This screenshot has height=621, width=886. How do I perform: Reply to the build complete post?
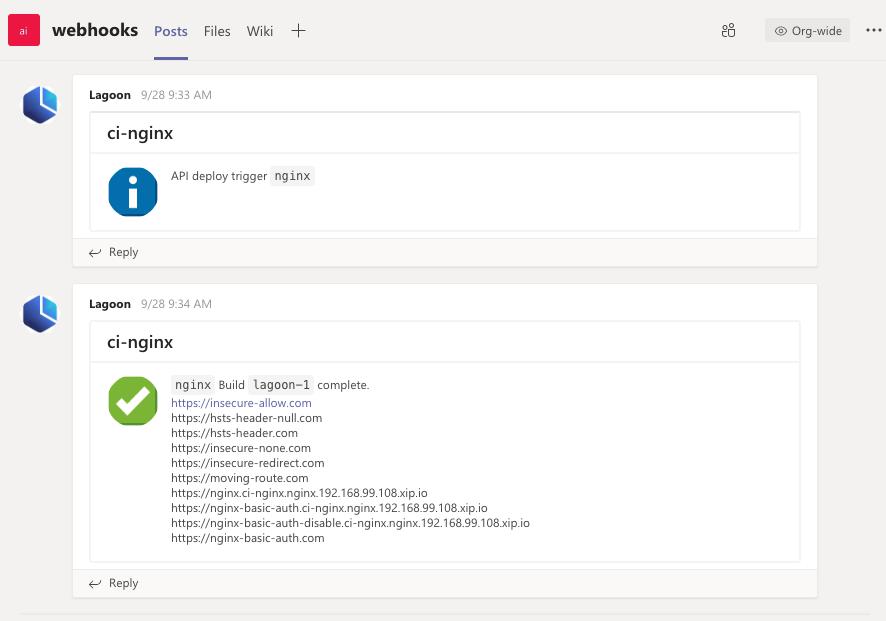(x=114, y=583)
